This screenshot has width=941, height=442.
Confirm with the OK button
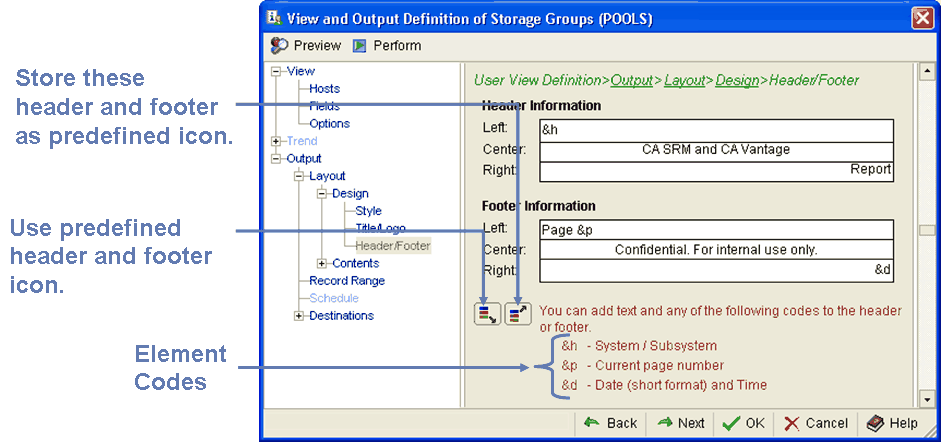(744, 423)
